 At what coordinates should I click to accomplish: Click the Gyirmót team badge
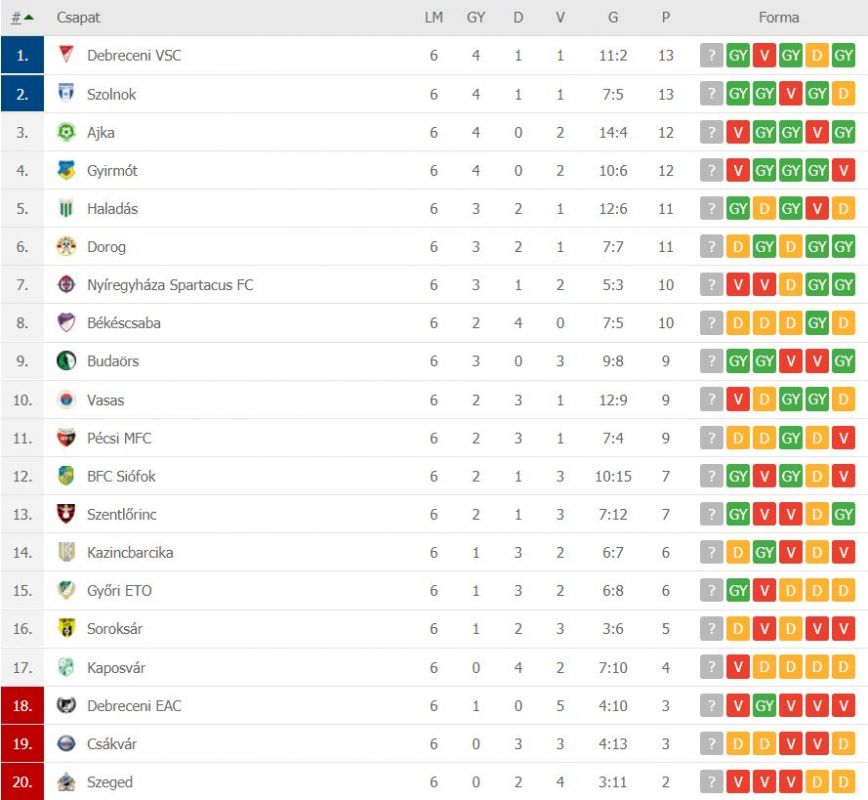point(66,170)
